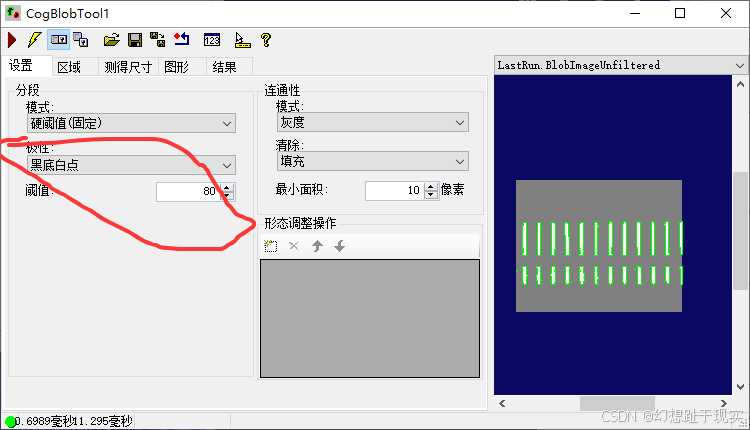Image resolution: width=750 pixels, height=430 pixels.
Task: Open the LastRun.BlobImageUnfiltered image dropdown
Action: (x=620, y=65)
